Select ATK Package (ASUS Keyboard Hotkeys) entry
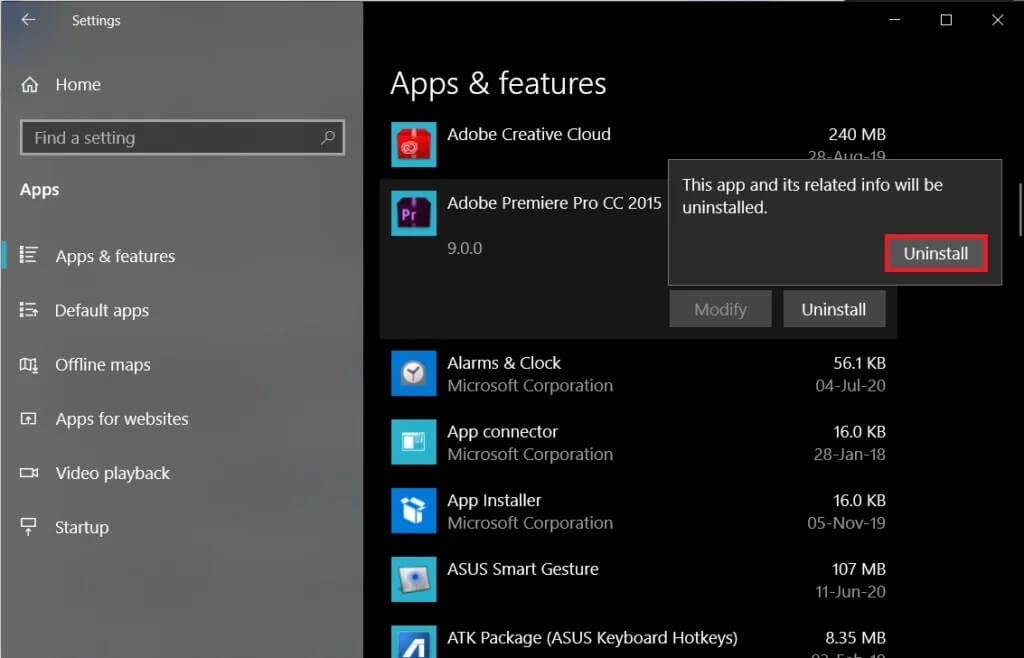This screenshot has width=1024, height=658. tap(592, 637)
